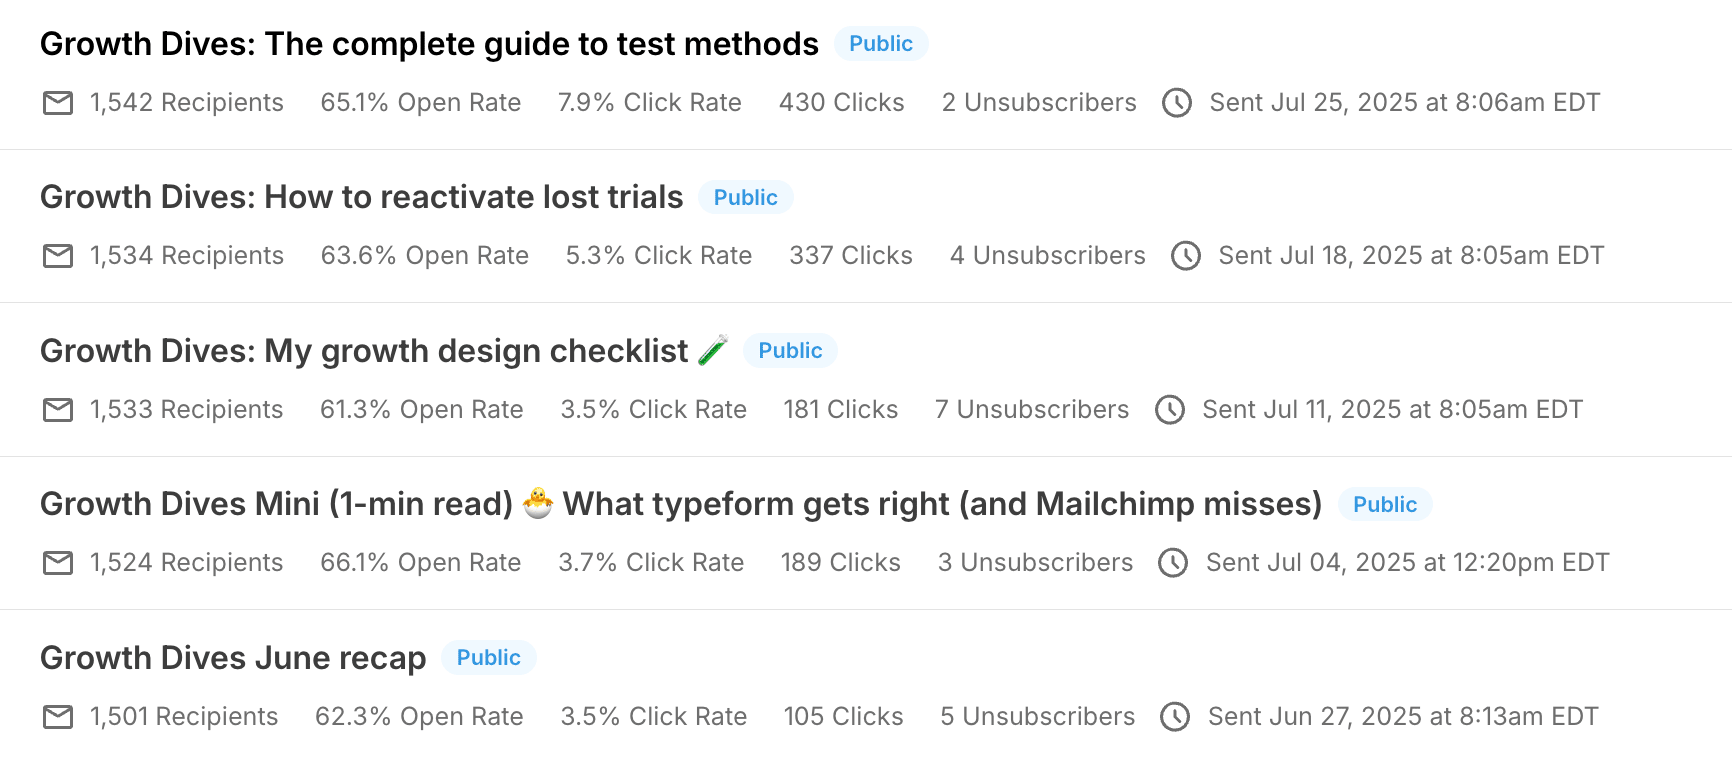Open the typeform vs Mailchimp Mini post
The image size is (1732, 762).
[681, 504]
